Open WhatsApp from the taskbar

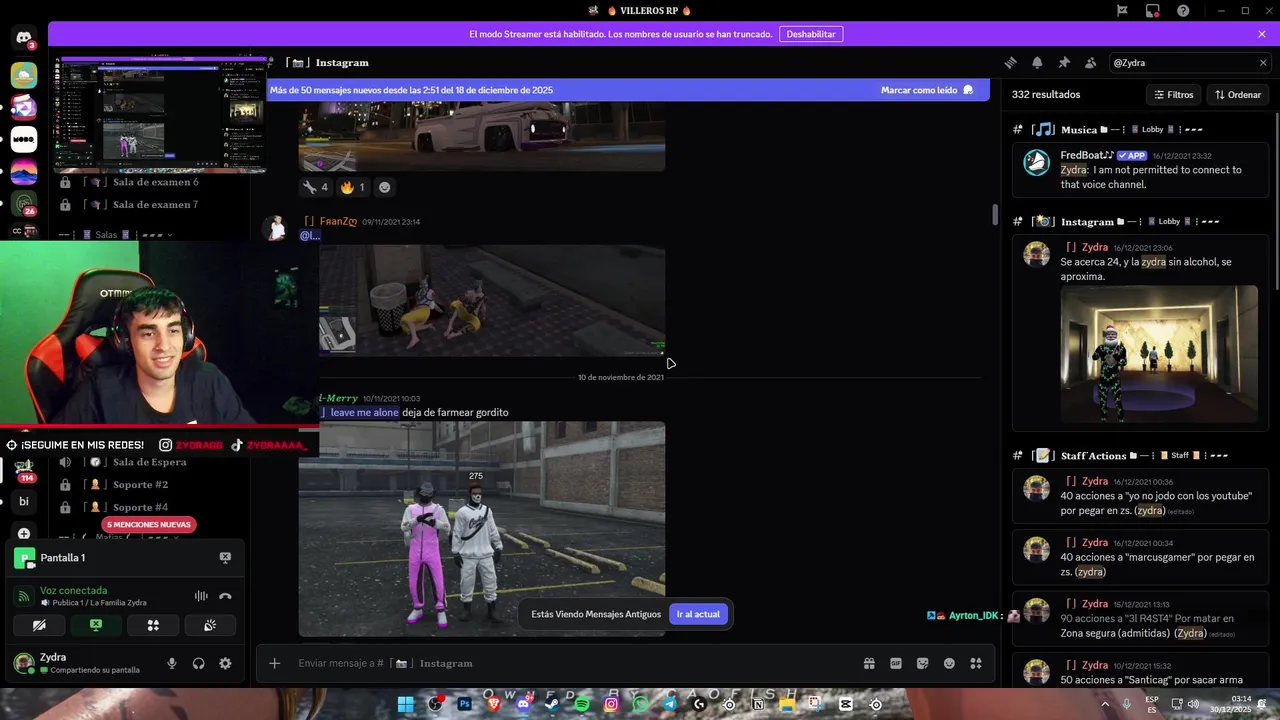640,704
